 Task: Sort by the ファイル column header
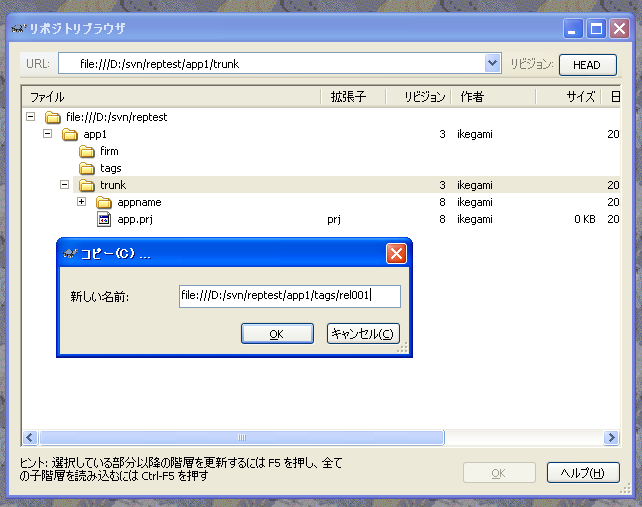(x=171, y=97)
